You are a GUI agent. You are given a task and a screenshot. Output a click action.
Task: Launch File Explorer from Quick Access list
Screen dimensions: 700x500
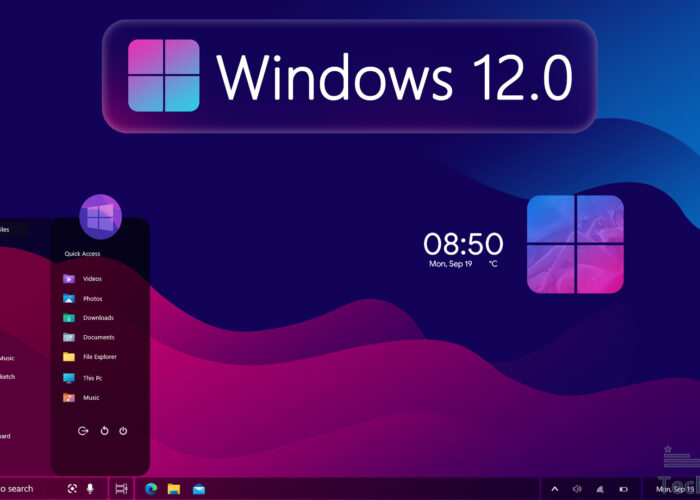(x=90, y=357)
